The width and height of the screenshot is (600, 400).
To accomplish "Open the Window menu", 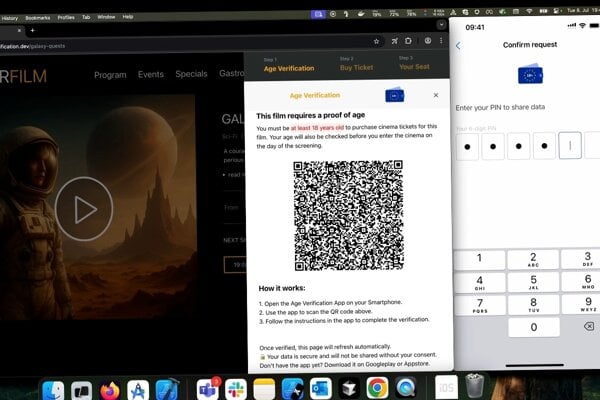I will [x=106, y=17].
